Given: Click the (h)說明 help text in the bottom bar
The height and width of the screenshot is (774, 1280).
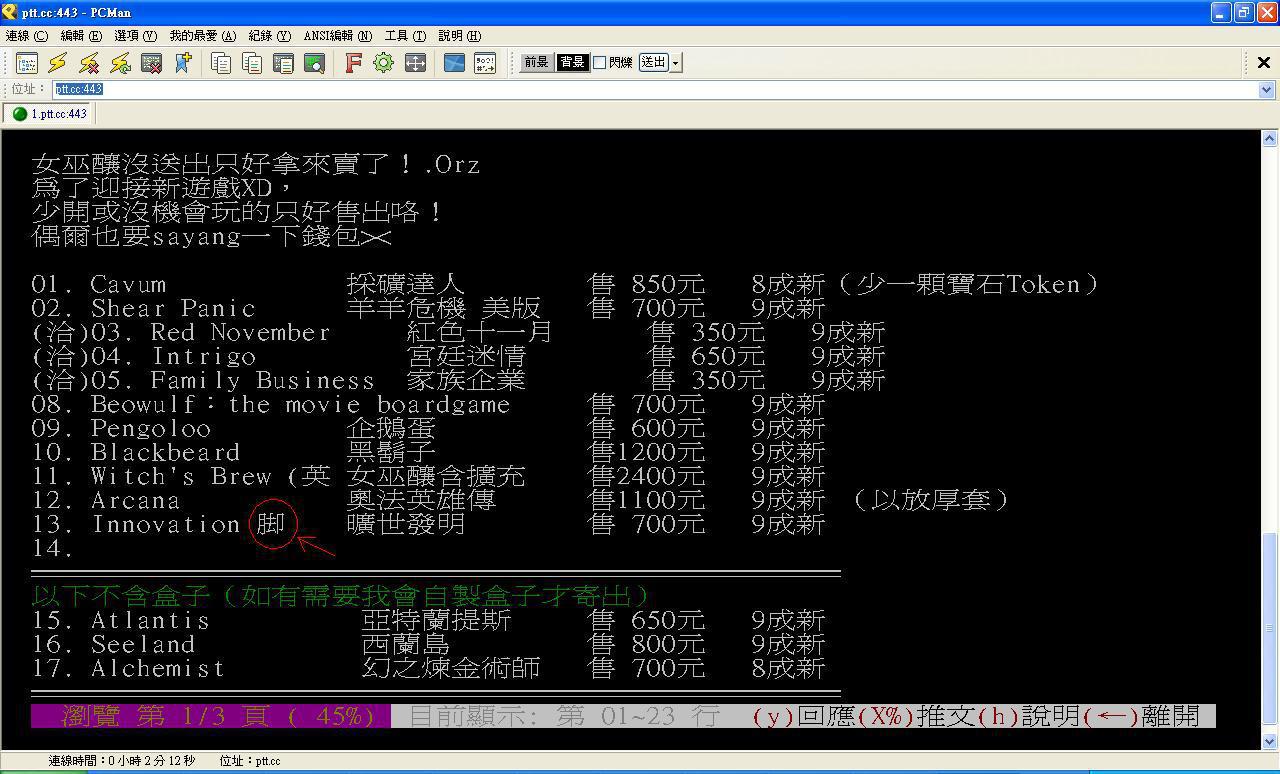Looking at the screenshot, I should tap(1028, 716).
